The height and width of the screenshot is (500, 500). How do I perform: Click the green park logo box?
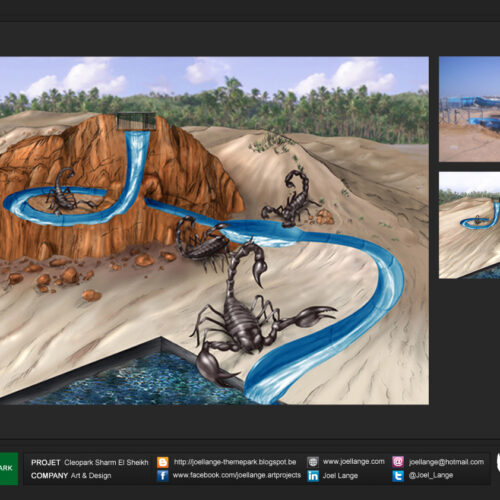9,469
